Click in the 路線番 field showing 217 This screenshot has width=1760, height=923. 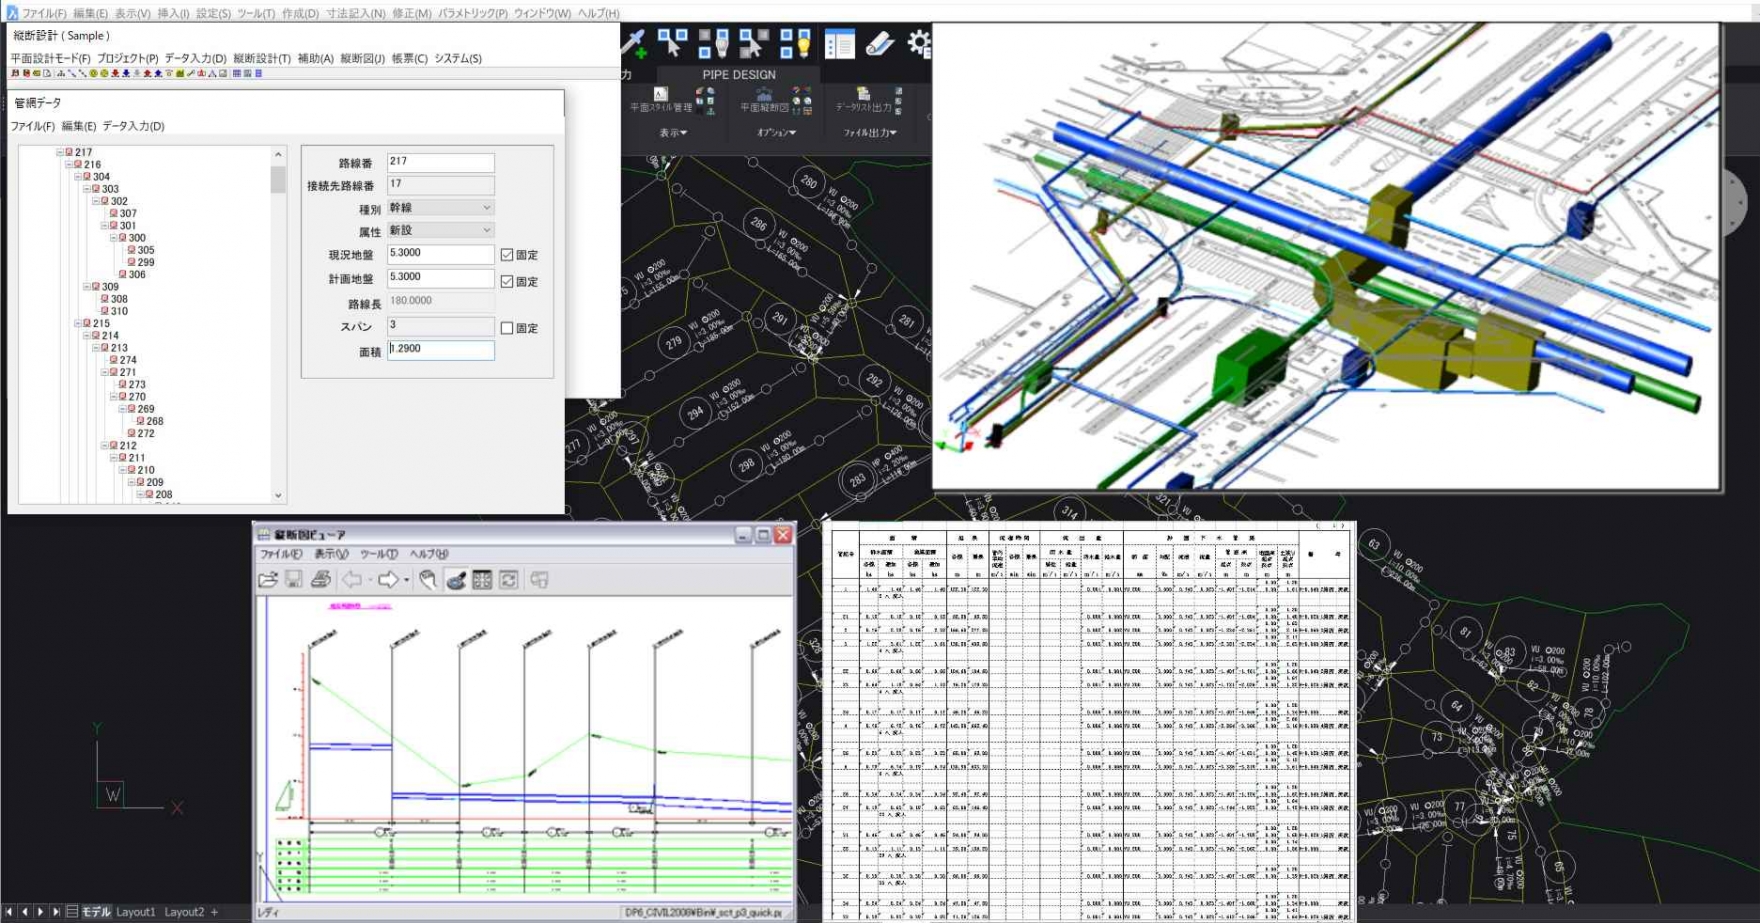(x=441, y=162)
